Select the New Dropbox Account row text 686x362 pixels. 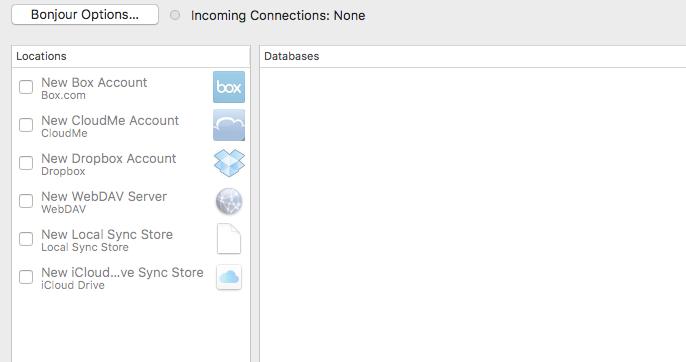pos(108,158)
